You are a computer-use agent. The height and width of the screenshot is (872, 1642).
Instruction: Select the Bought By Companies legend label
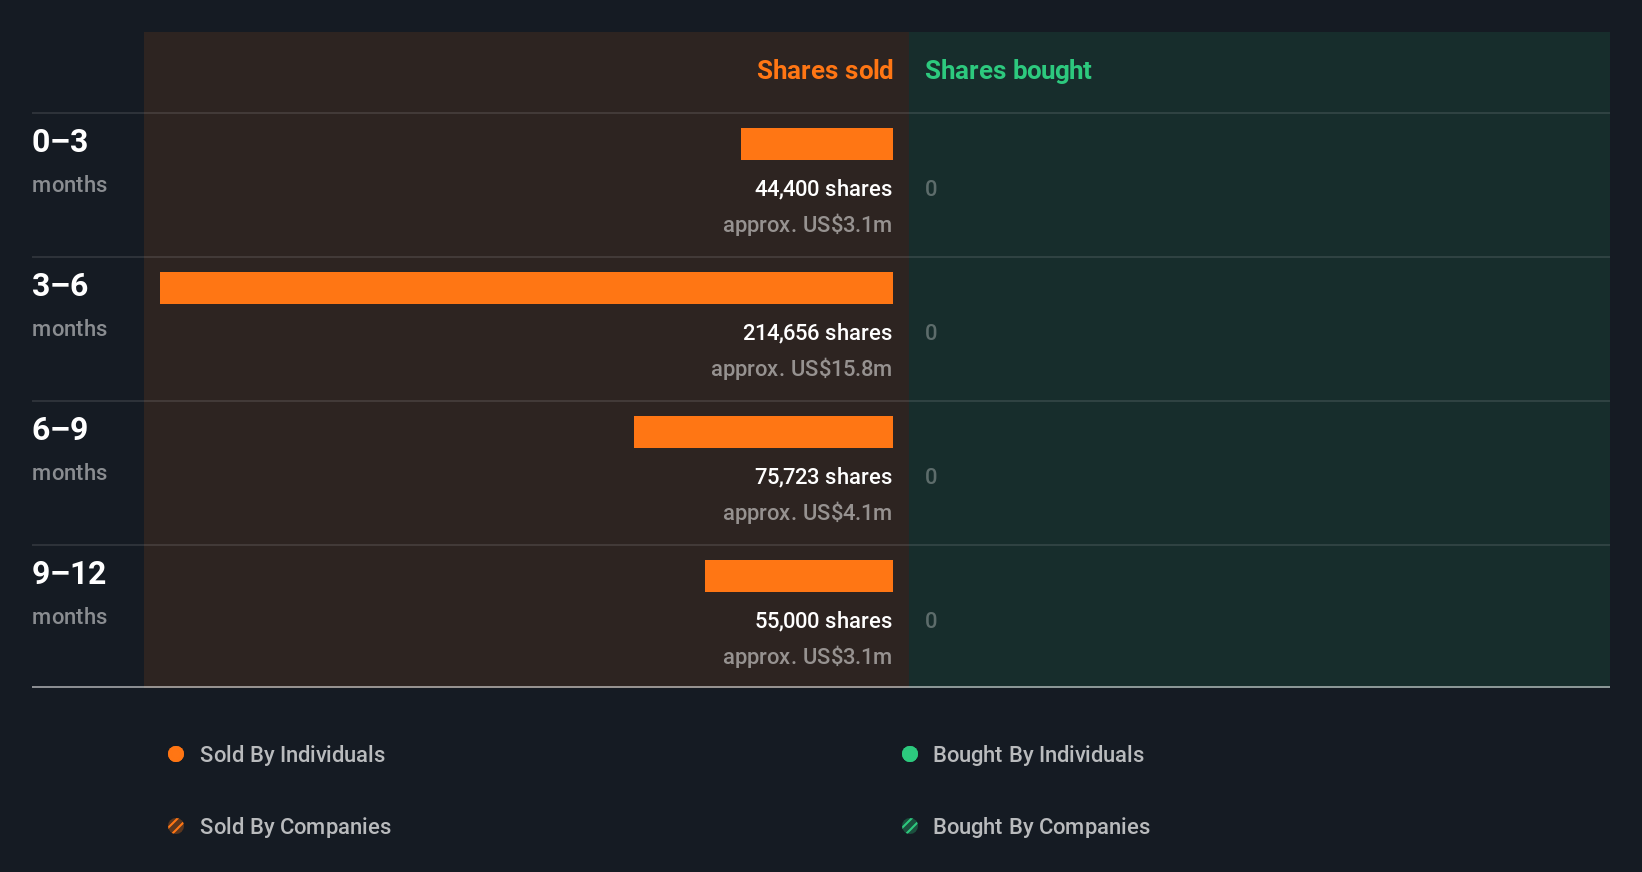[1041, 826]
